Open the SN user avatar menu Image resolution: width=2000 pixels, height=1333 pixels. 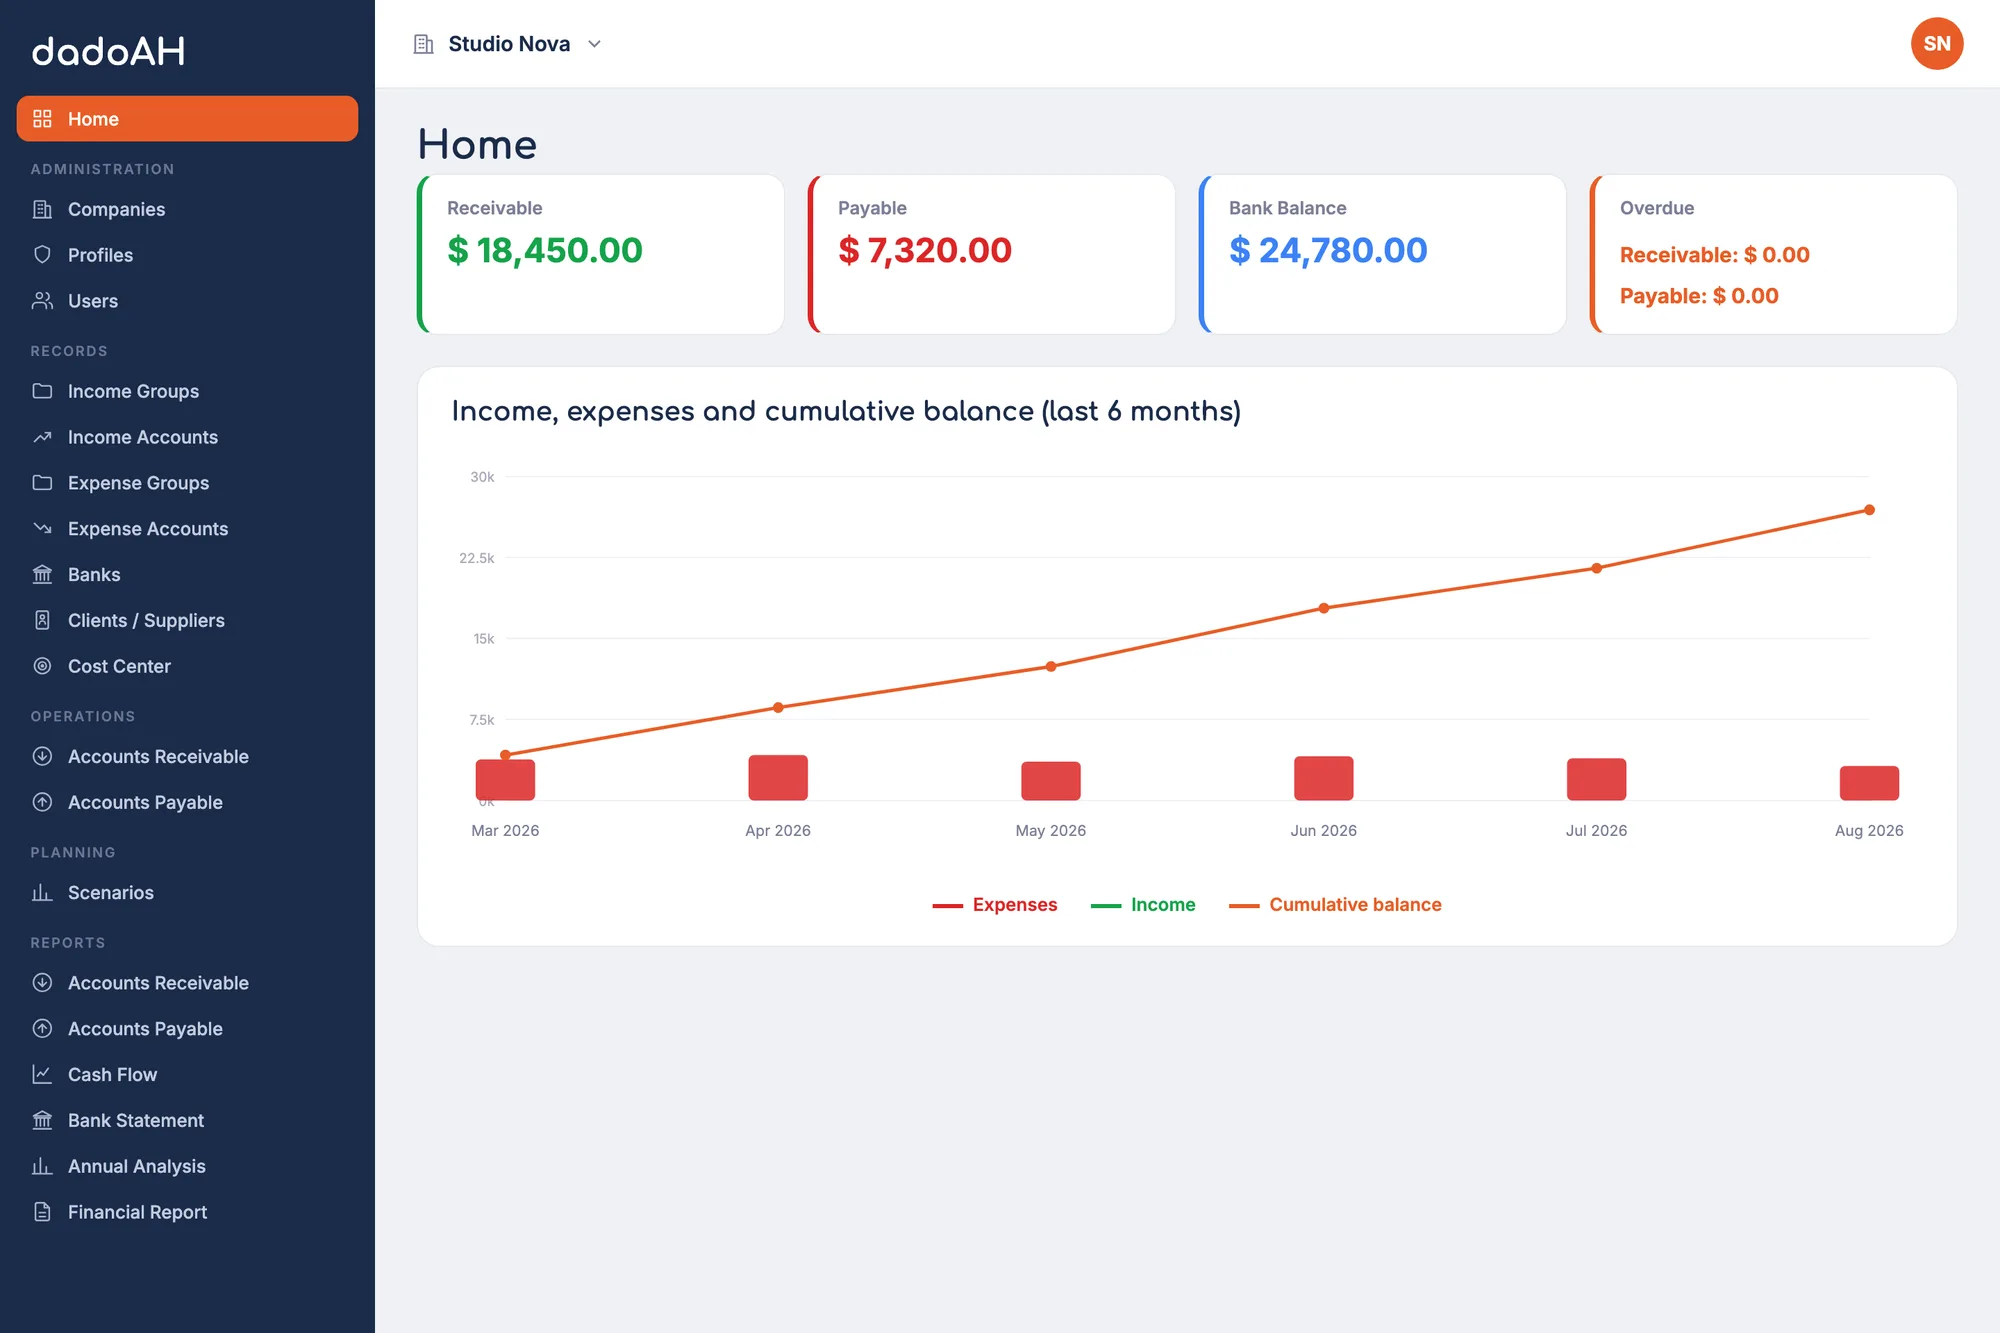tap(1937, 44)
